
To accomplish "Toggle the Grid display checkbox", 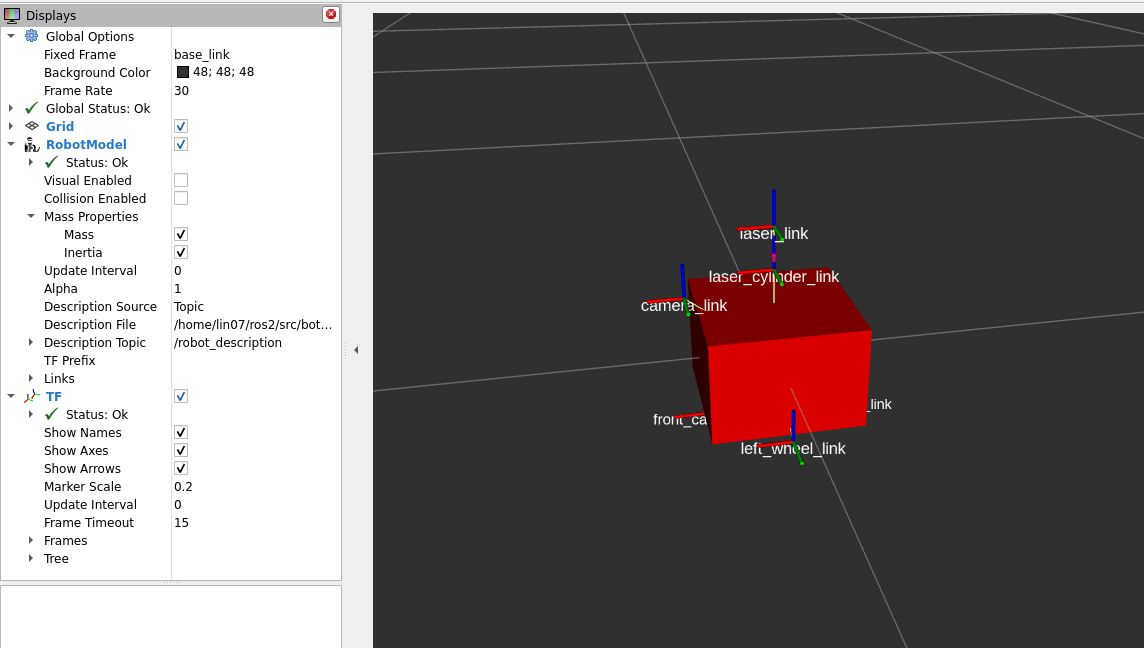I will click(x=181, y=126).
